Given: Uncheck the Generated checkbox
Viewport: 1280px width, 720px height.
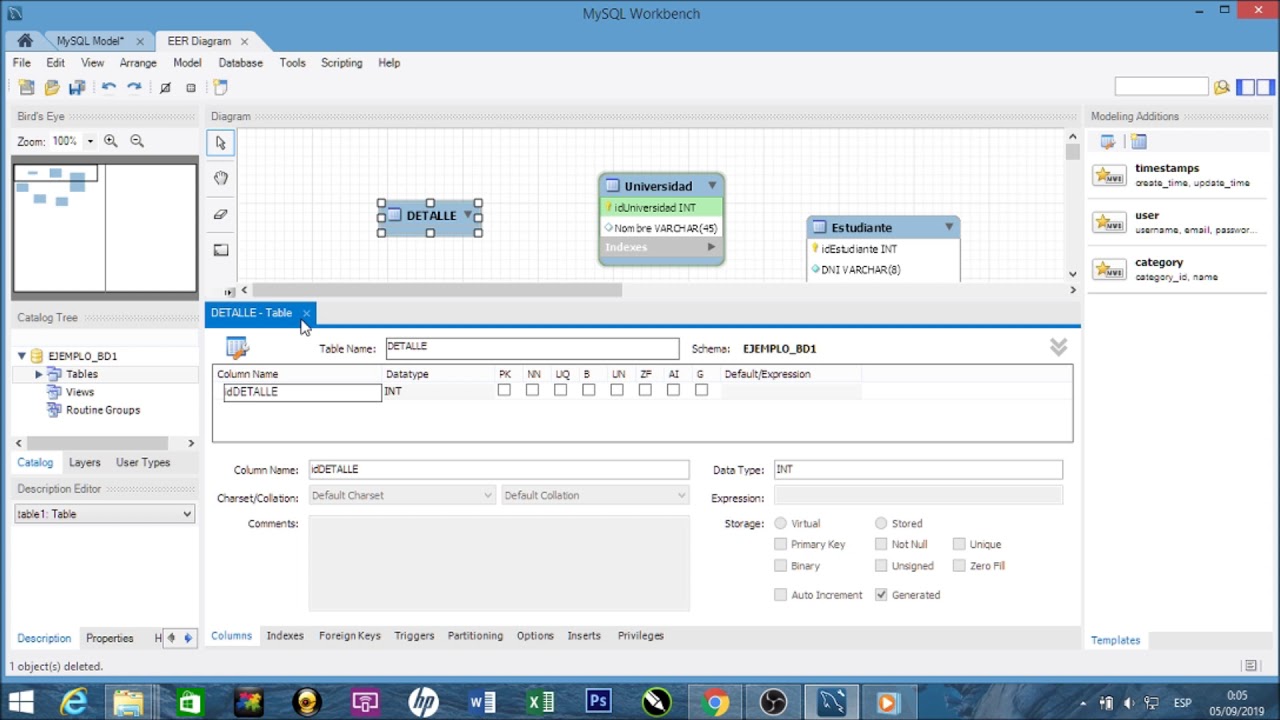Looking at the screenshot, I should click(x=881, y=594).
